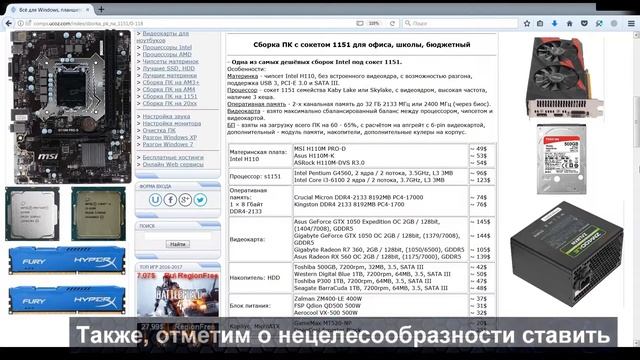Open 'Бесплатные хостинги' sidebar link
Image resolution: width=640 pixels, height=360 pixels.
click(x=173, y=157)
